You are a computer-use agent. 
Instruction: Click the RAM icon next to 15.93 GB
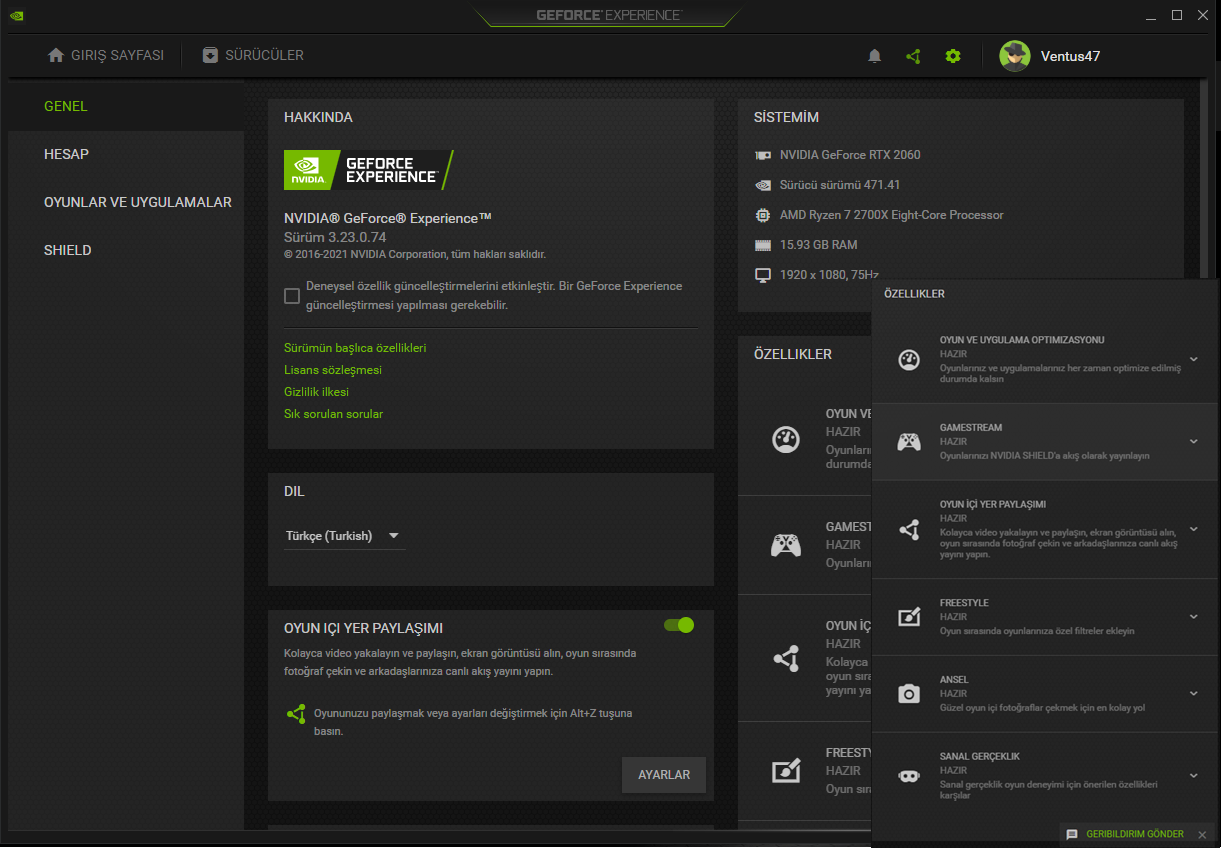[763, 245]
